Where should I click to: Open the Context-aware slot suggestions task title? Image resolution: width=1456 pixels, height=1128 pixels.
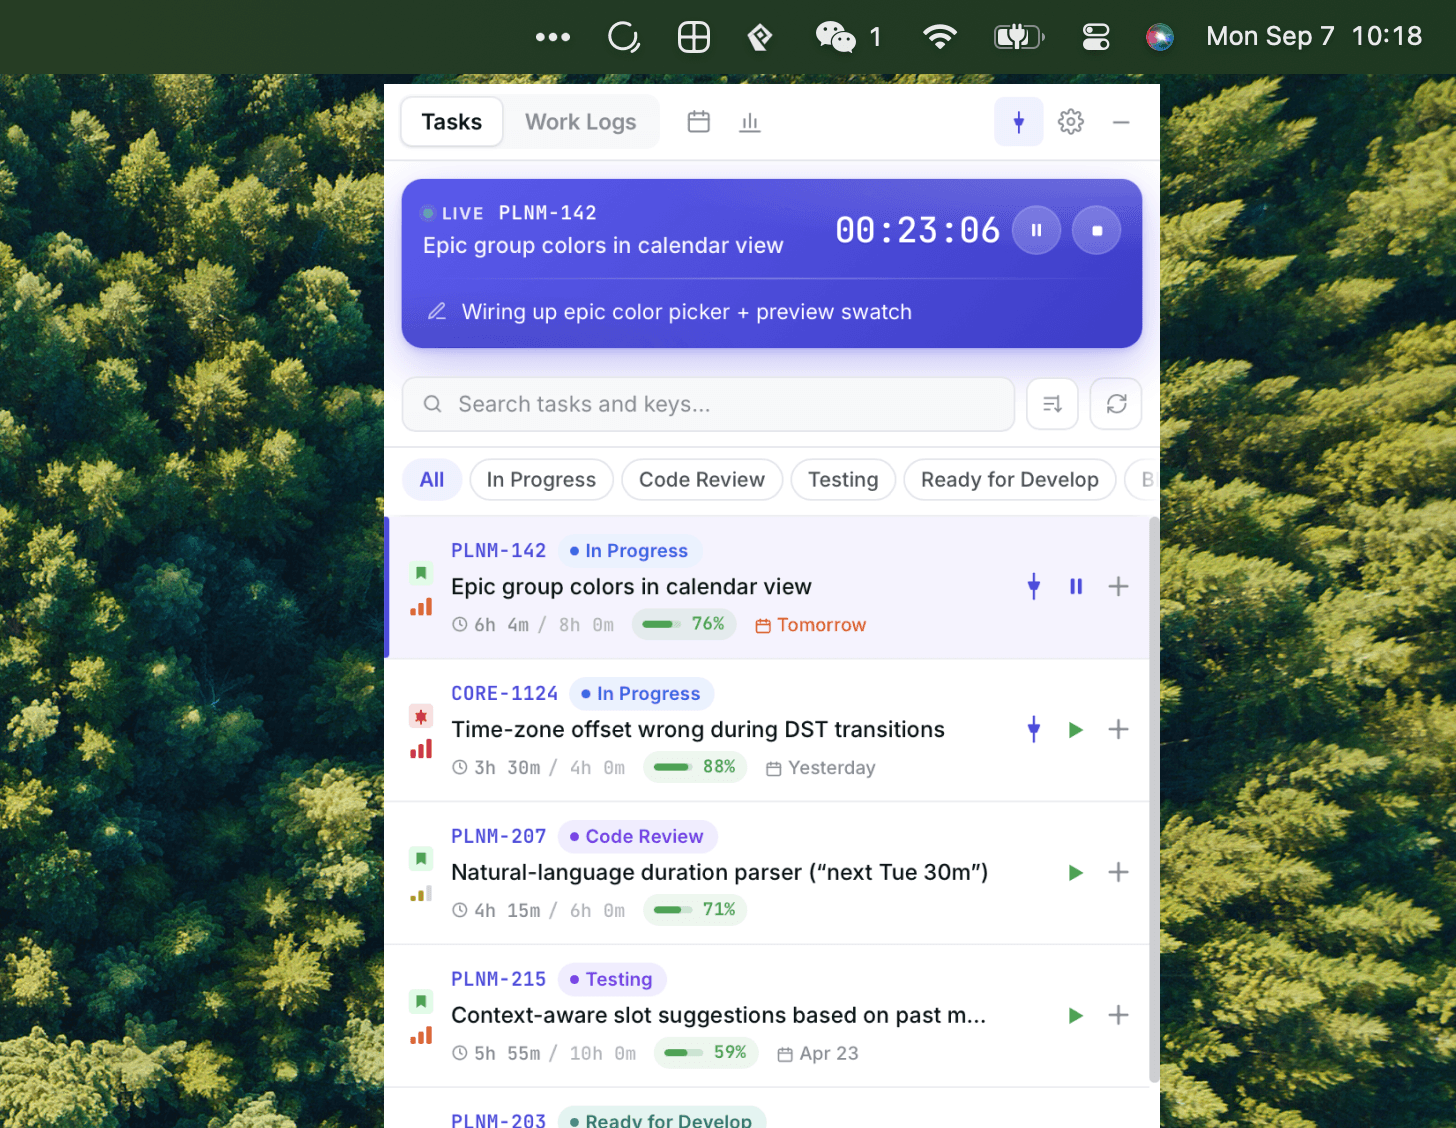click(719, 1016)
